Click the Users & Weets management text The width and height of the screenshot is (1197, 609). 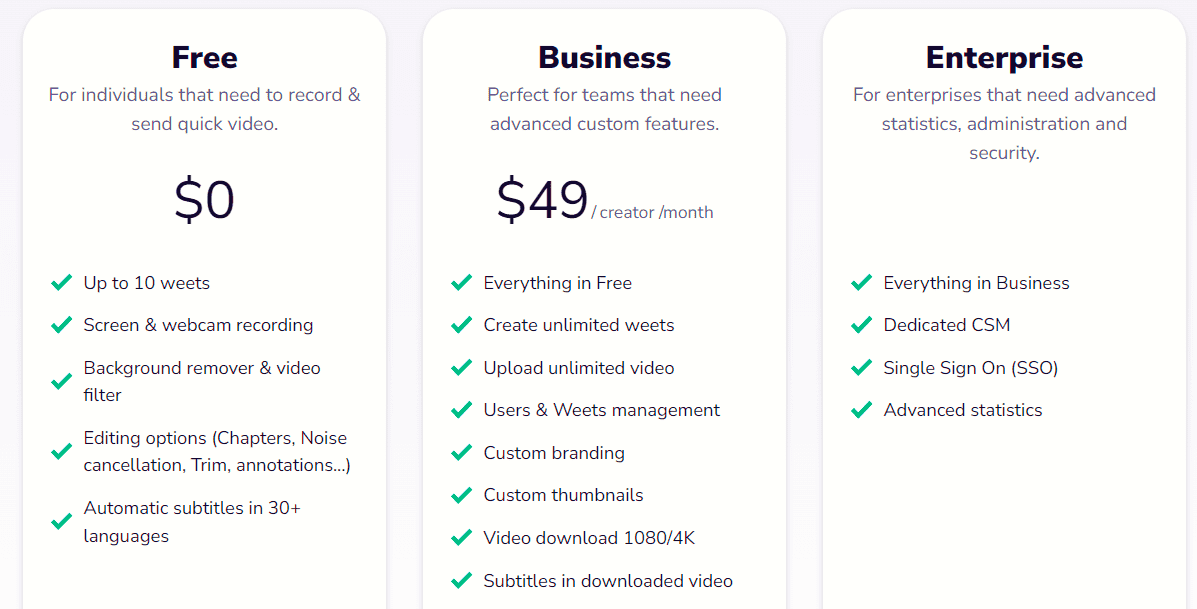coord(602,410)
